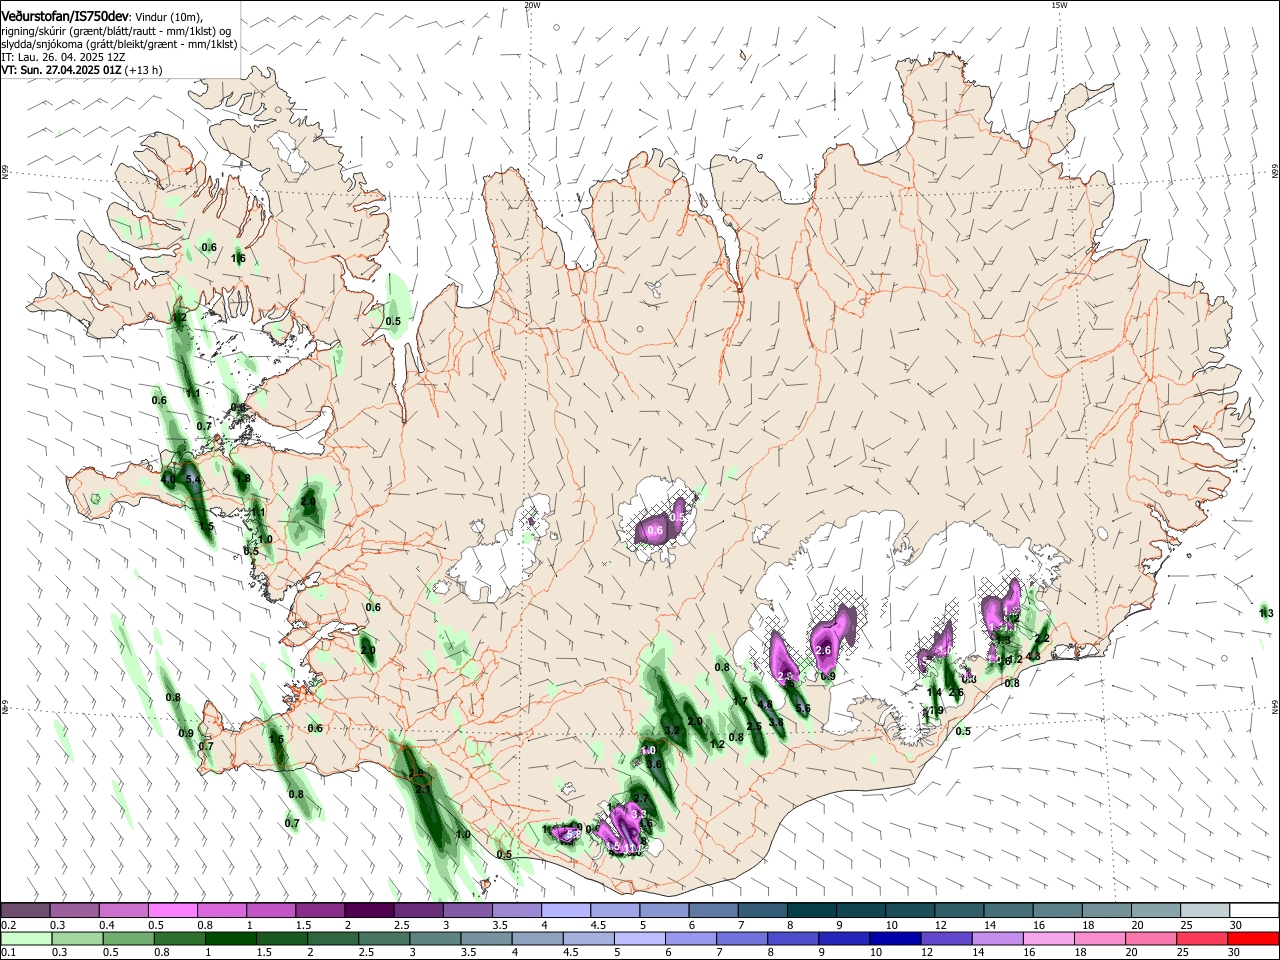Select the 25–30 red swatch in lower legend
Viewport: 1280px width, 960px height.
[1203, 939]
